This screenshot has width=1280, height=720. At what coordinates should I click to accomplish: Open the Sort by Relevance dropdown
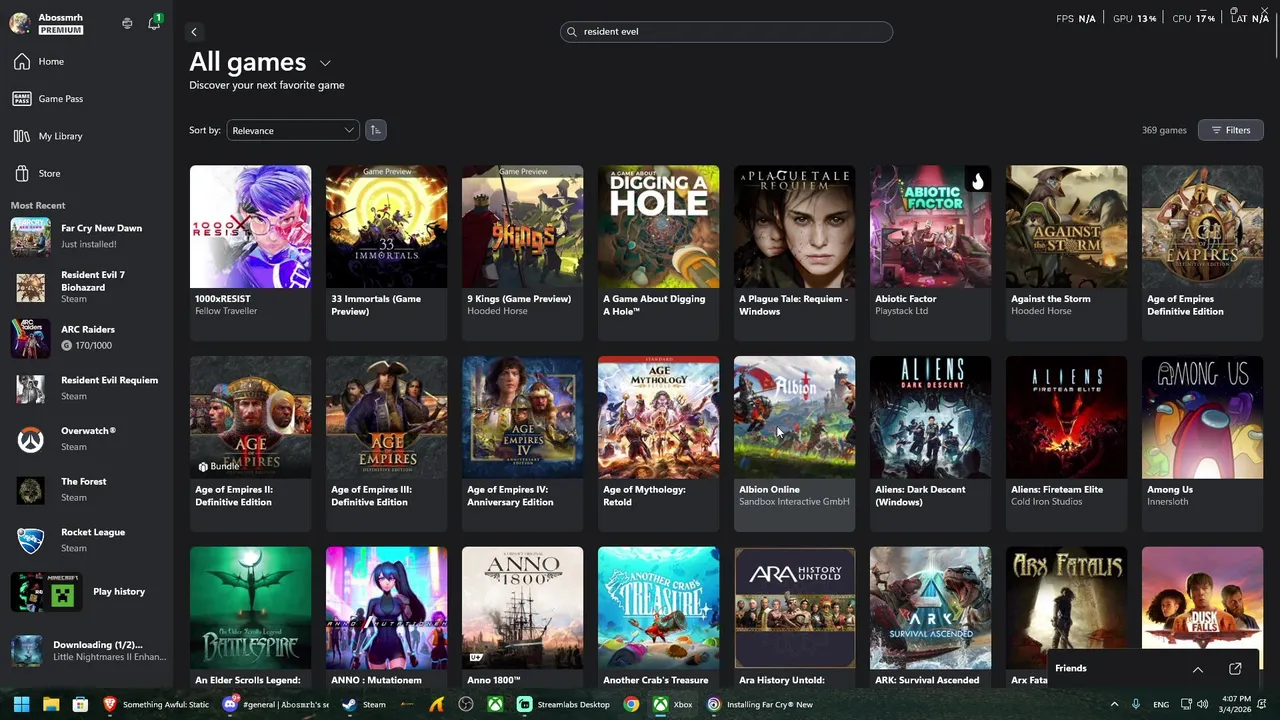point(292,131)
